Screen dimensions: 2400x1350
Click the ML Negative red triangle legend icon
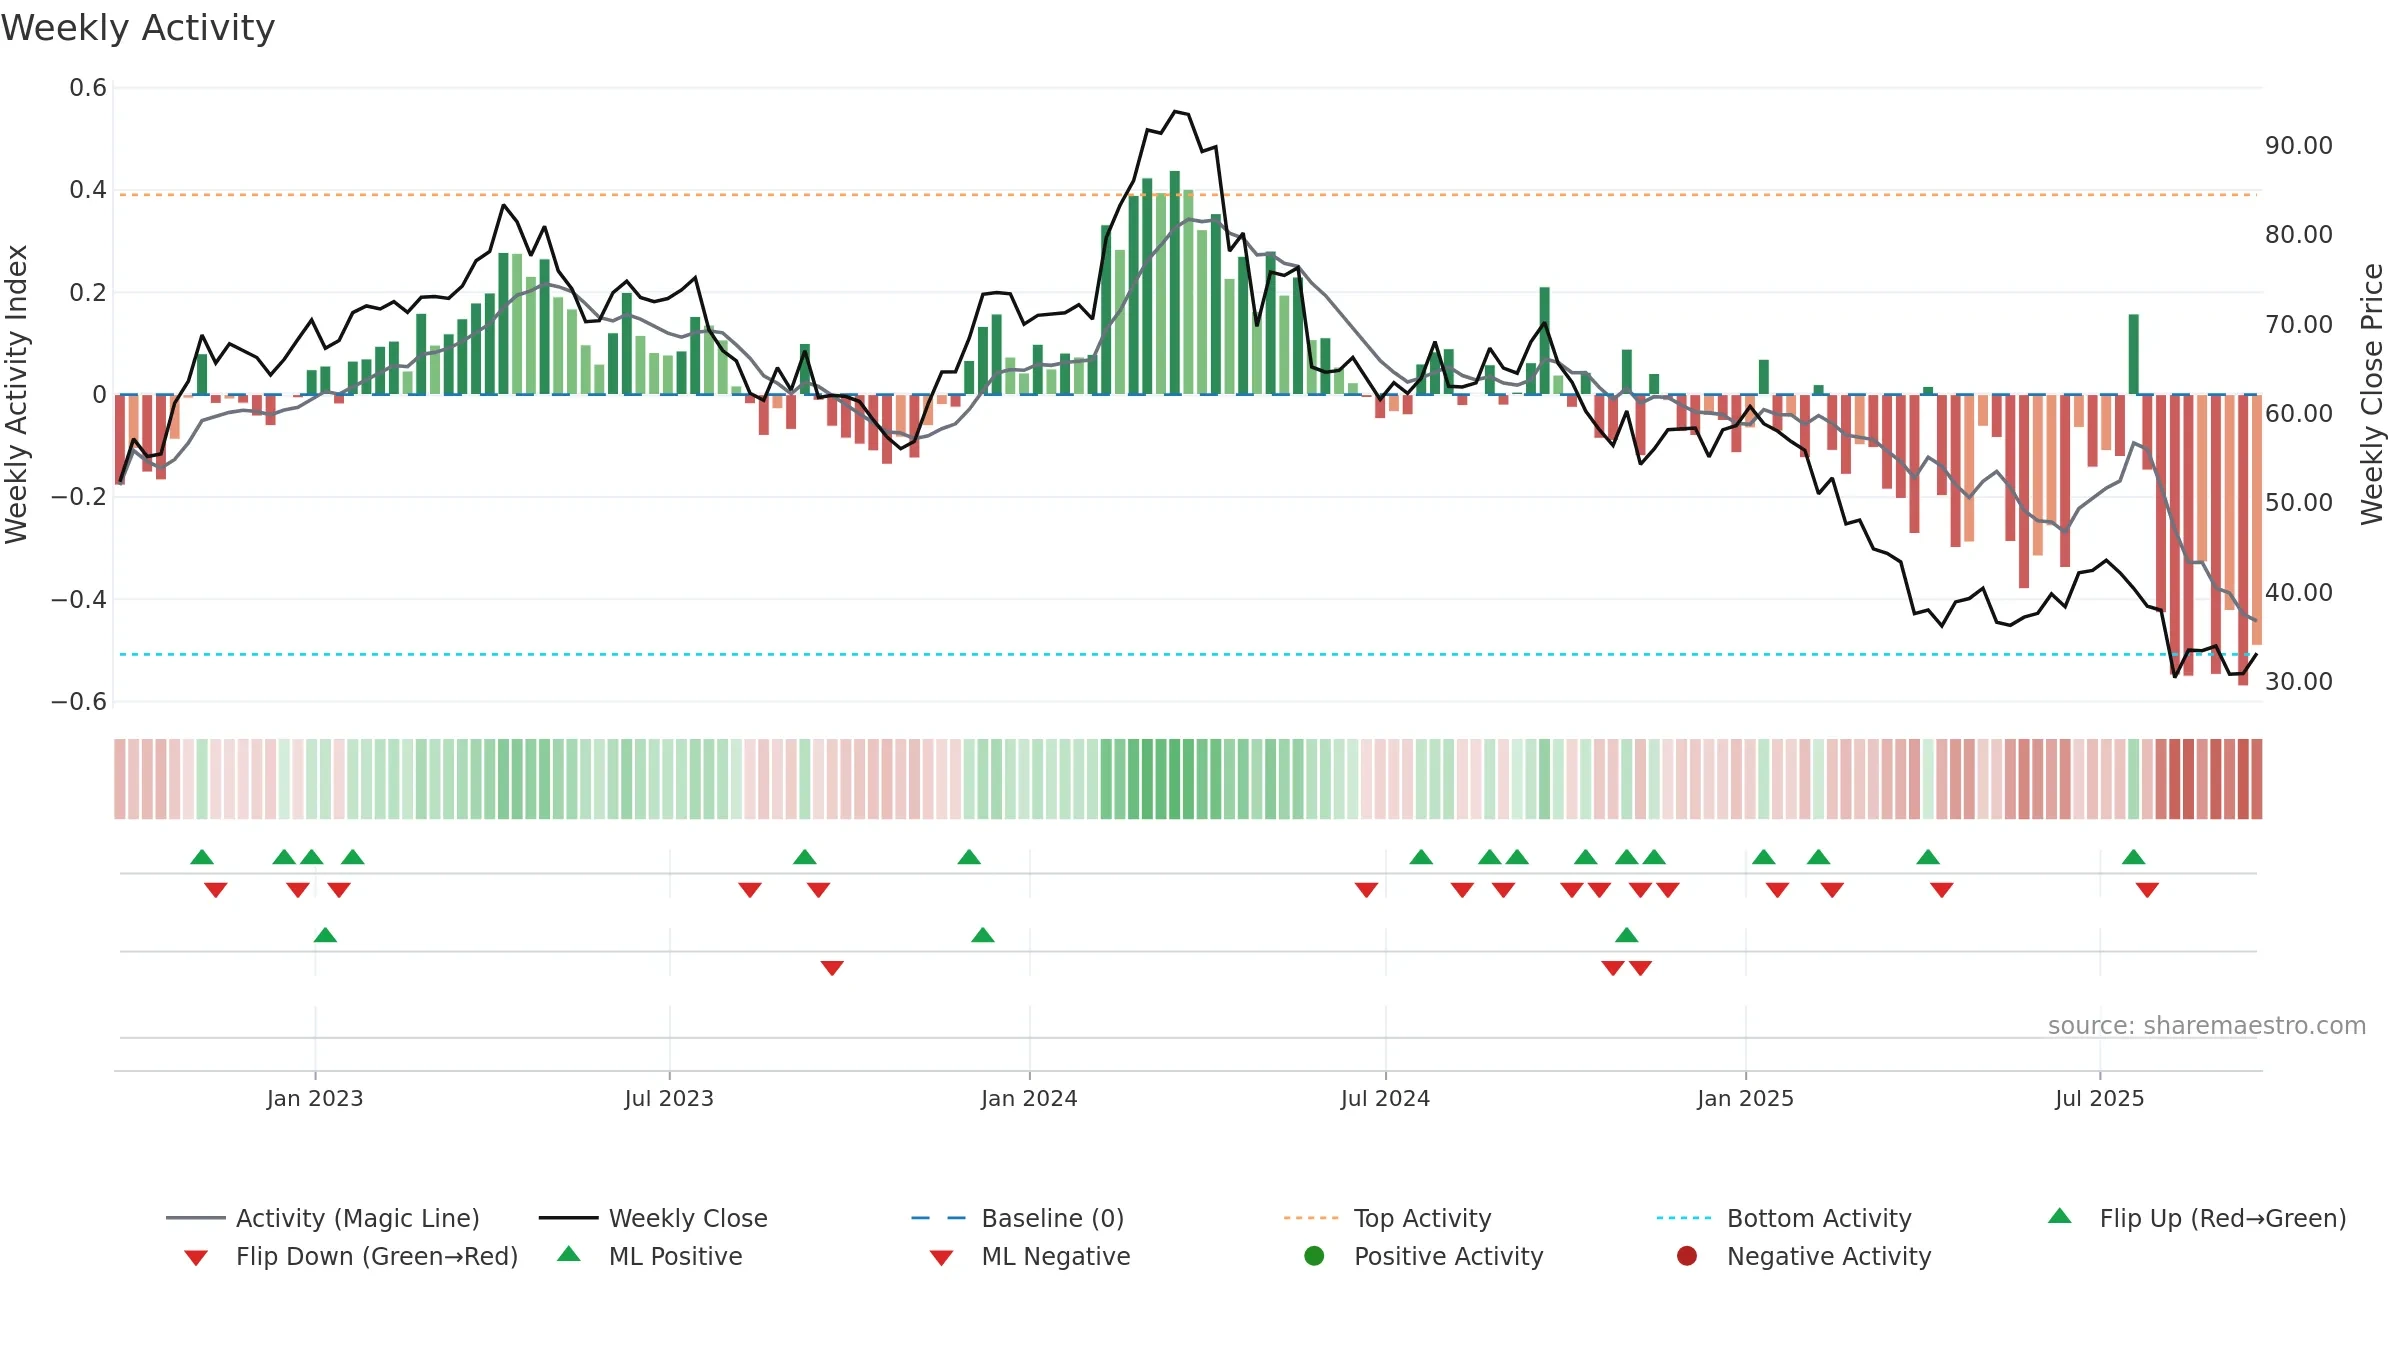(x=942, y=1258)
